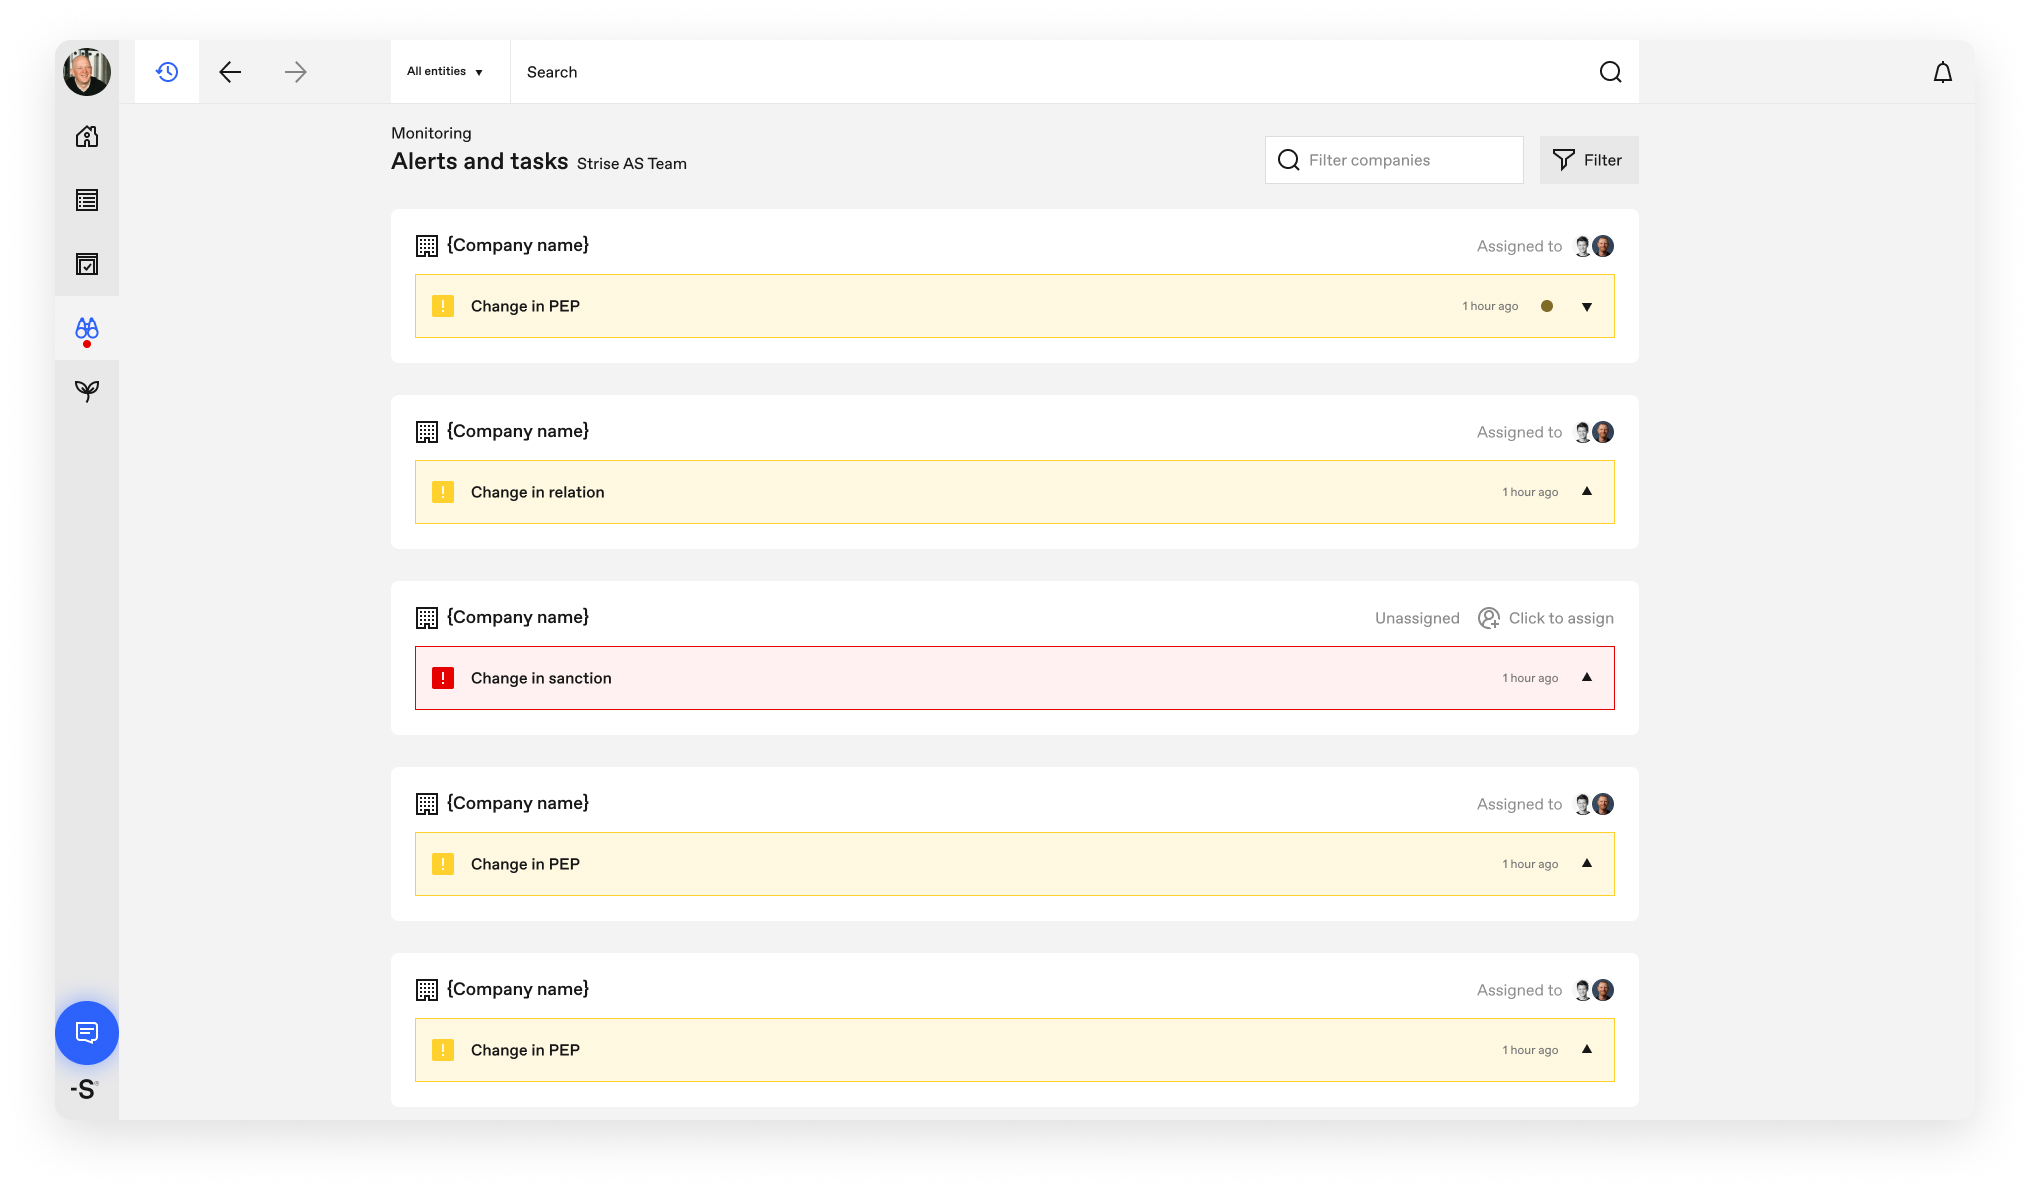2030x1190 pixels.
Task: Click the Monitoring breadcrumb text
Action: (431, 133)
